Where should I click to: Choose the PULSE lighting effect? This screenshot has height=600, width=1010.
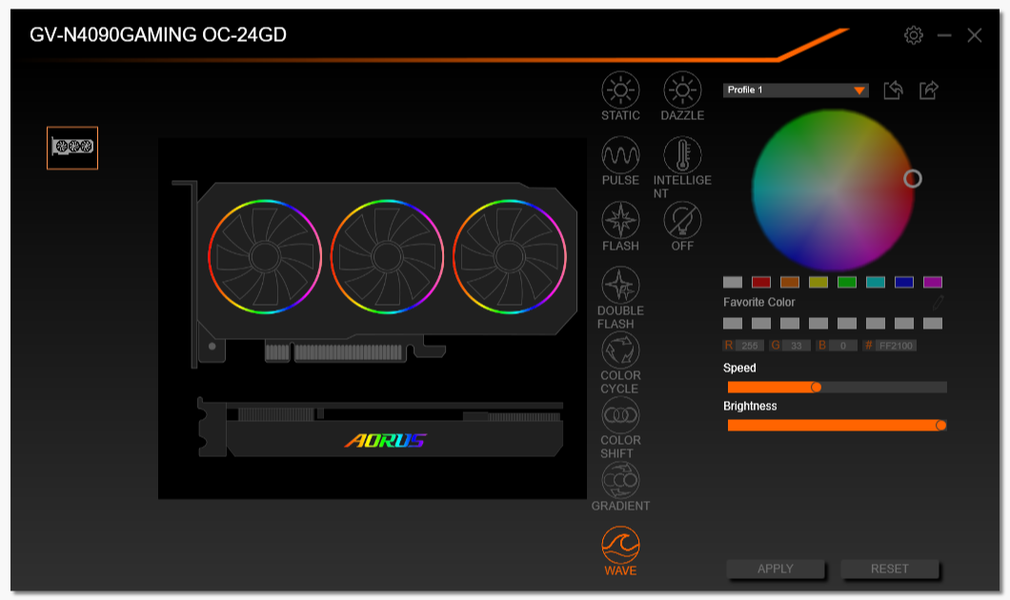pos(620,162)
